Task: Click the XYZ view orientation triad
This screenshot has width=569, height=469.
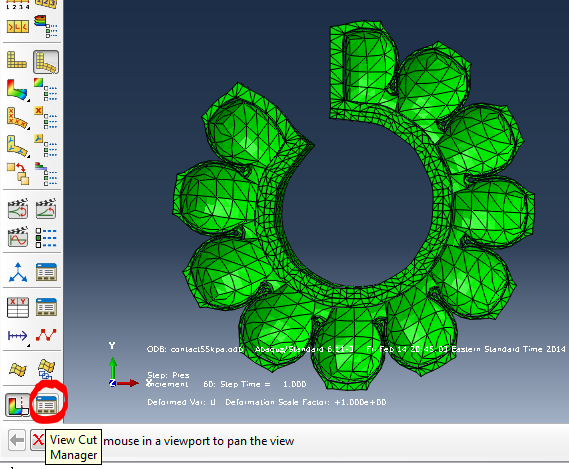Action: (123, 365)
